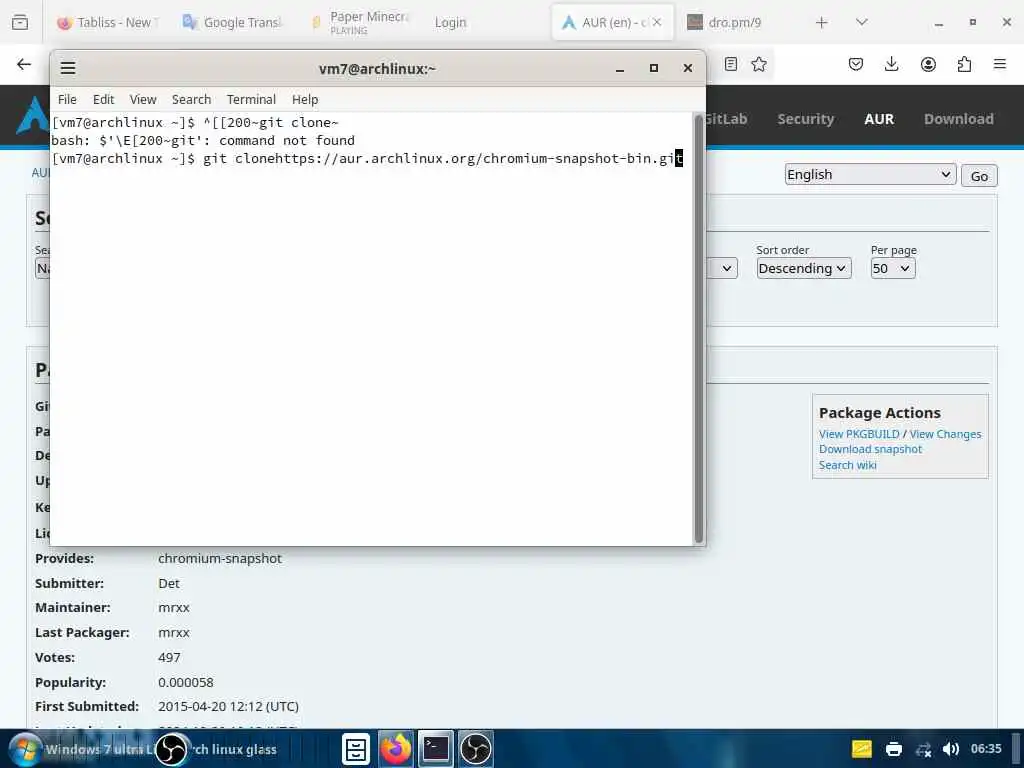Click terminal title vm7@archlinux:~
The width and height of the screenshot is (1024, 768).
tap(377, 69)
